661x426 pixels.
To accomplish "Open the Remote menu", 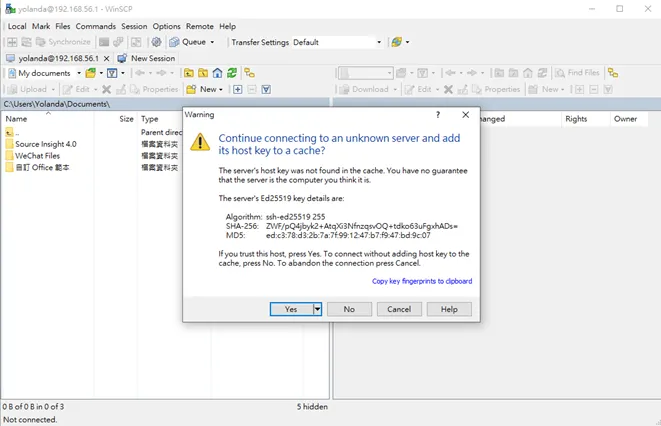I will [200, 26].
